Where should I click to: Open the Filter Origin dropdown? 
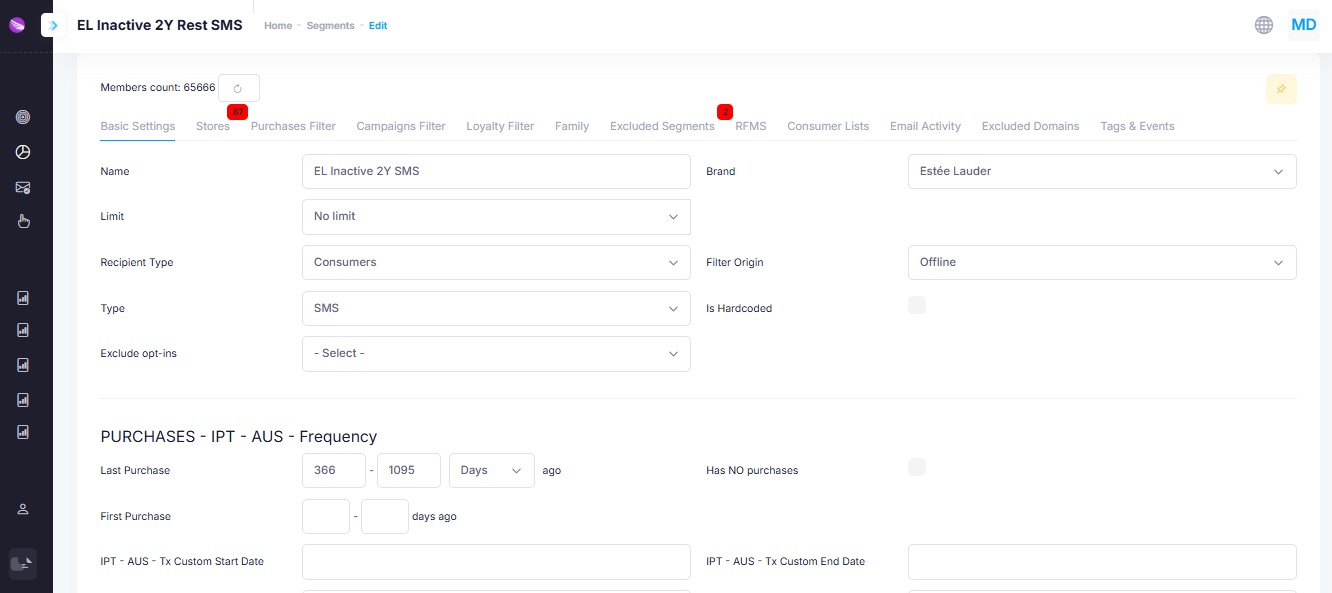click(x=1102, y=262)
